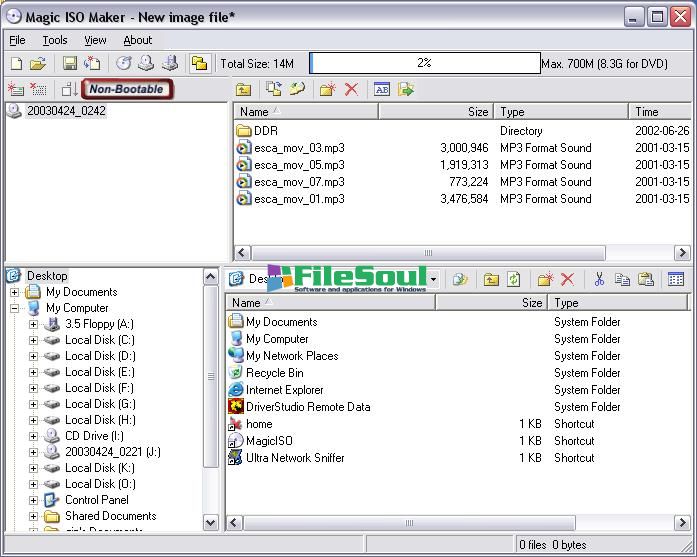
Task: Expand the My Documents tree node
Action: (15, 292)
